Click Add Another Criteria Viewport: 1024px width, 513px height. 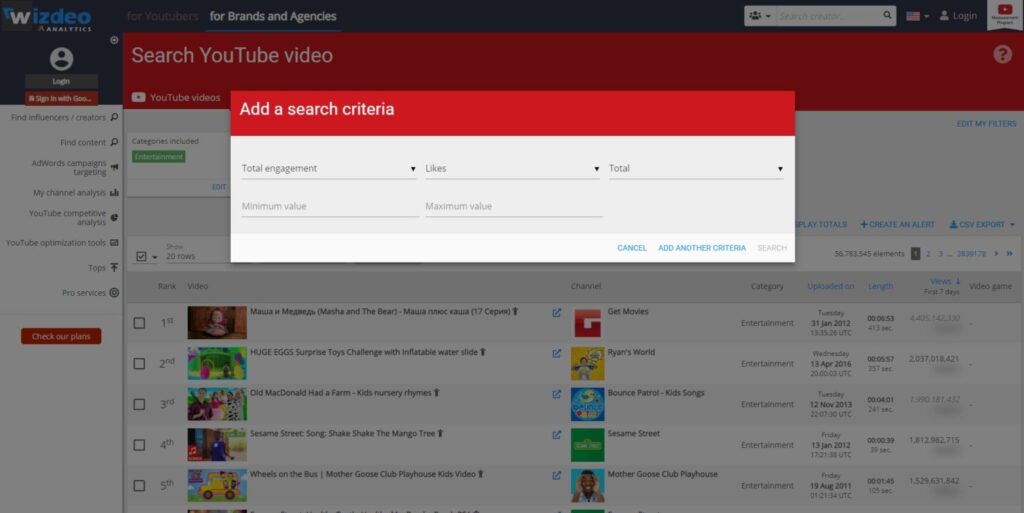[702, 248]
